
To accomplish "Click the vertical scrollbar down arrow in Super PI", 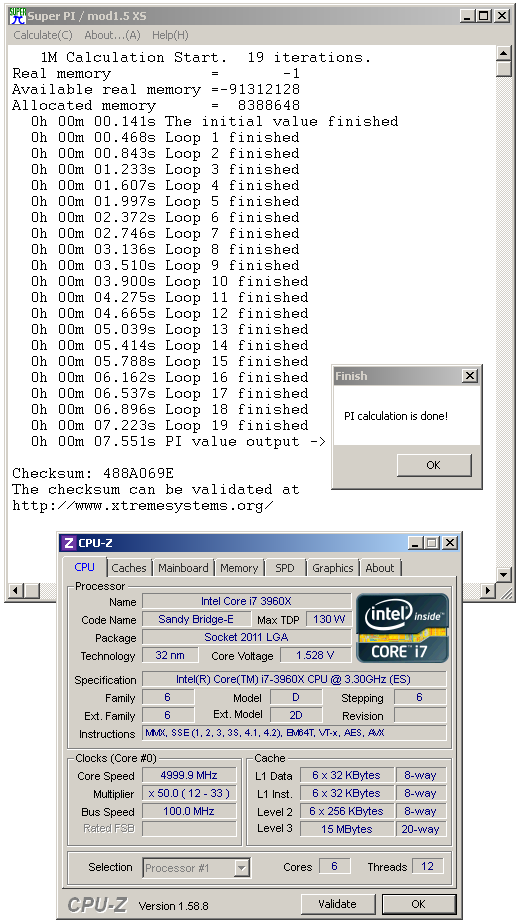I will coord(504,575).
